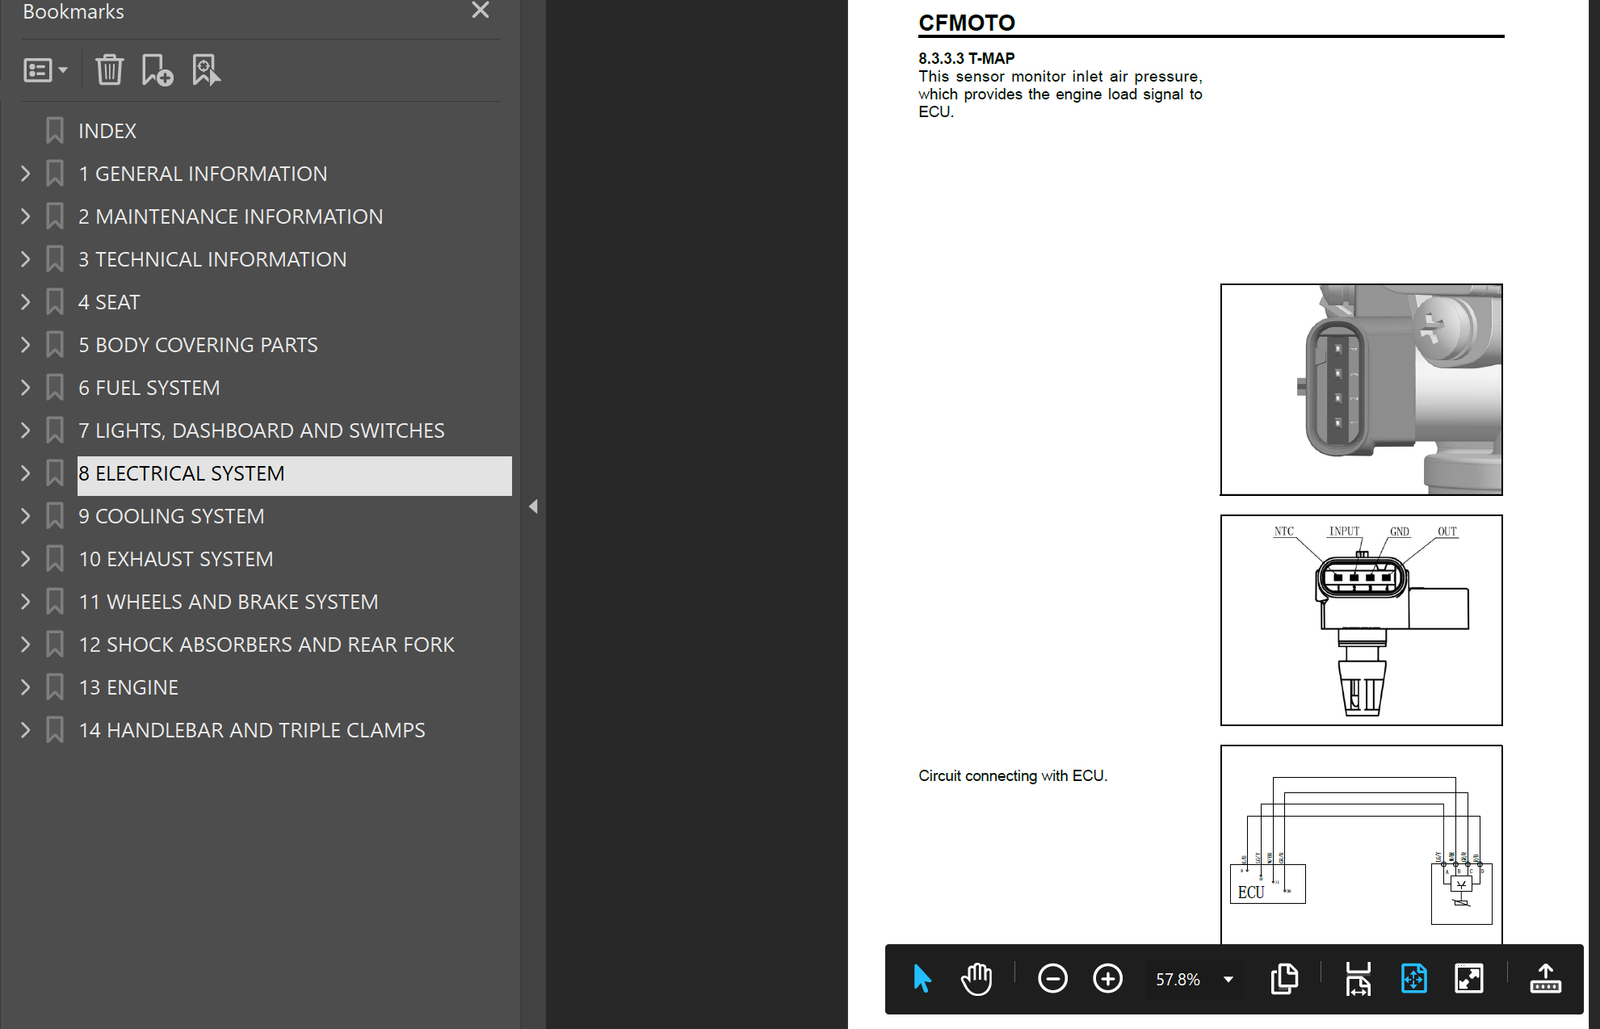Open 14 HANDLEBAR AND TRIPLE CLAMPS
This screenshot has height=1029, width=1600.
(252, 731)
